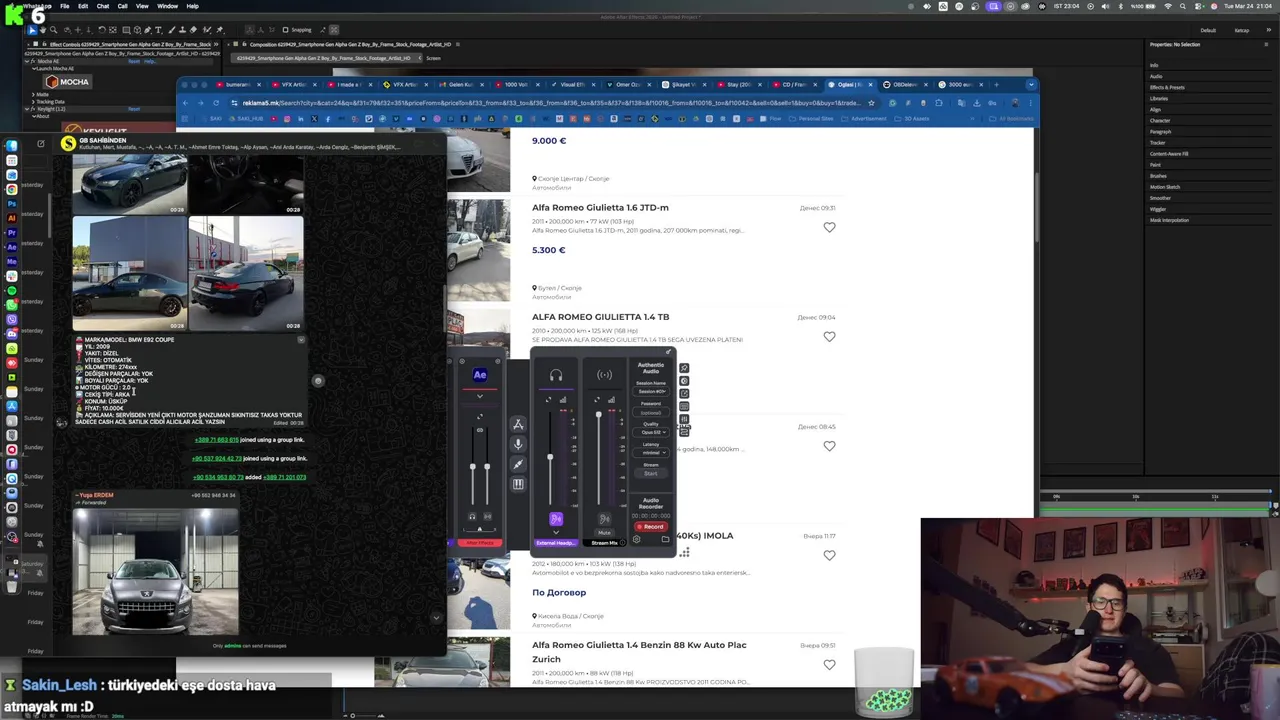
Task: Open the Call menu in the menu bar
Action: point(123,6)
